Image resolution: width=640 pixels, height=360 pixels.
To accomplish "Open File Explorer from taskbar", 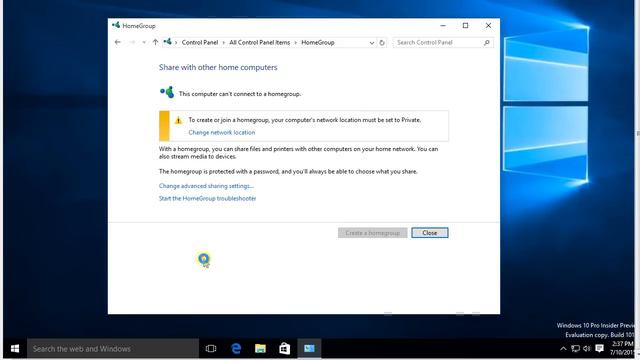I will [260, 349].
